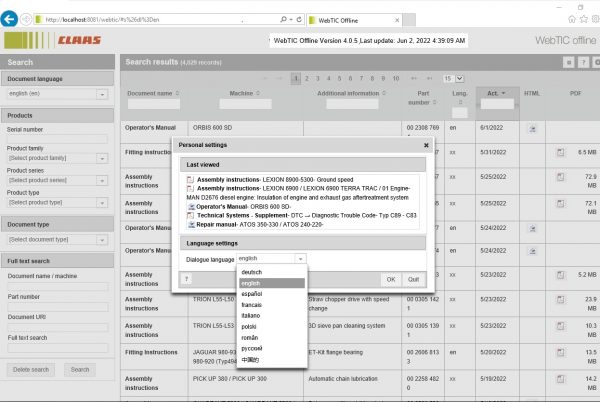
Task: Confirm settings with OK button
Action: click(x=391, y=279)
